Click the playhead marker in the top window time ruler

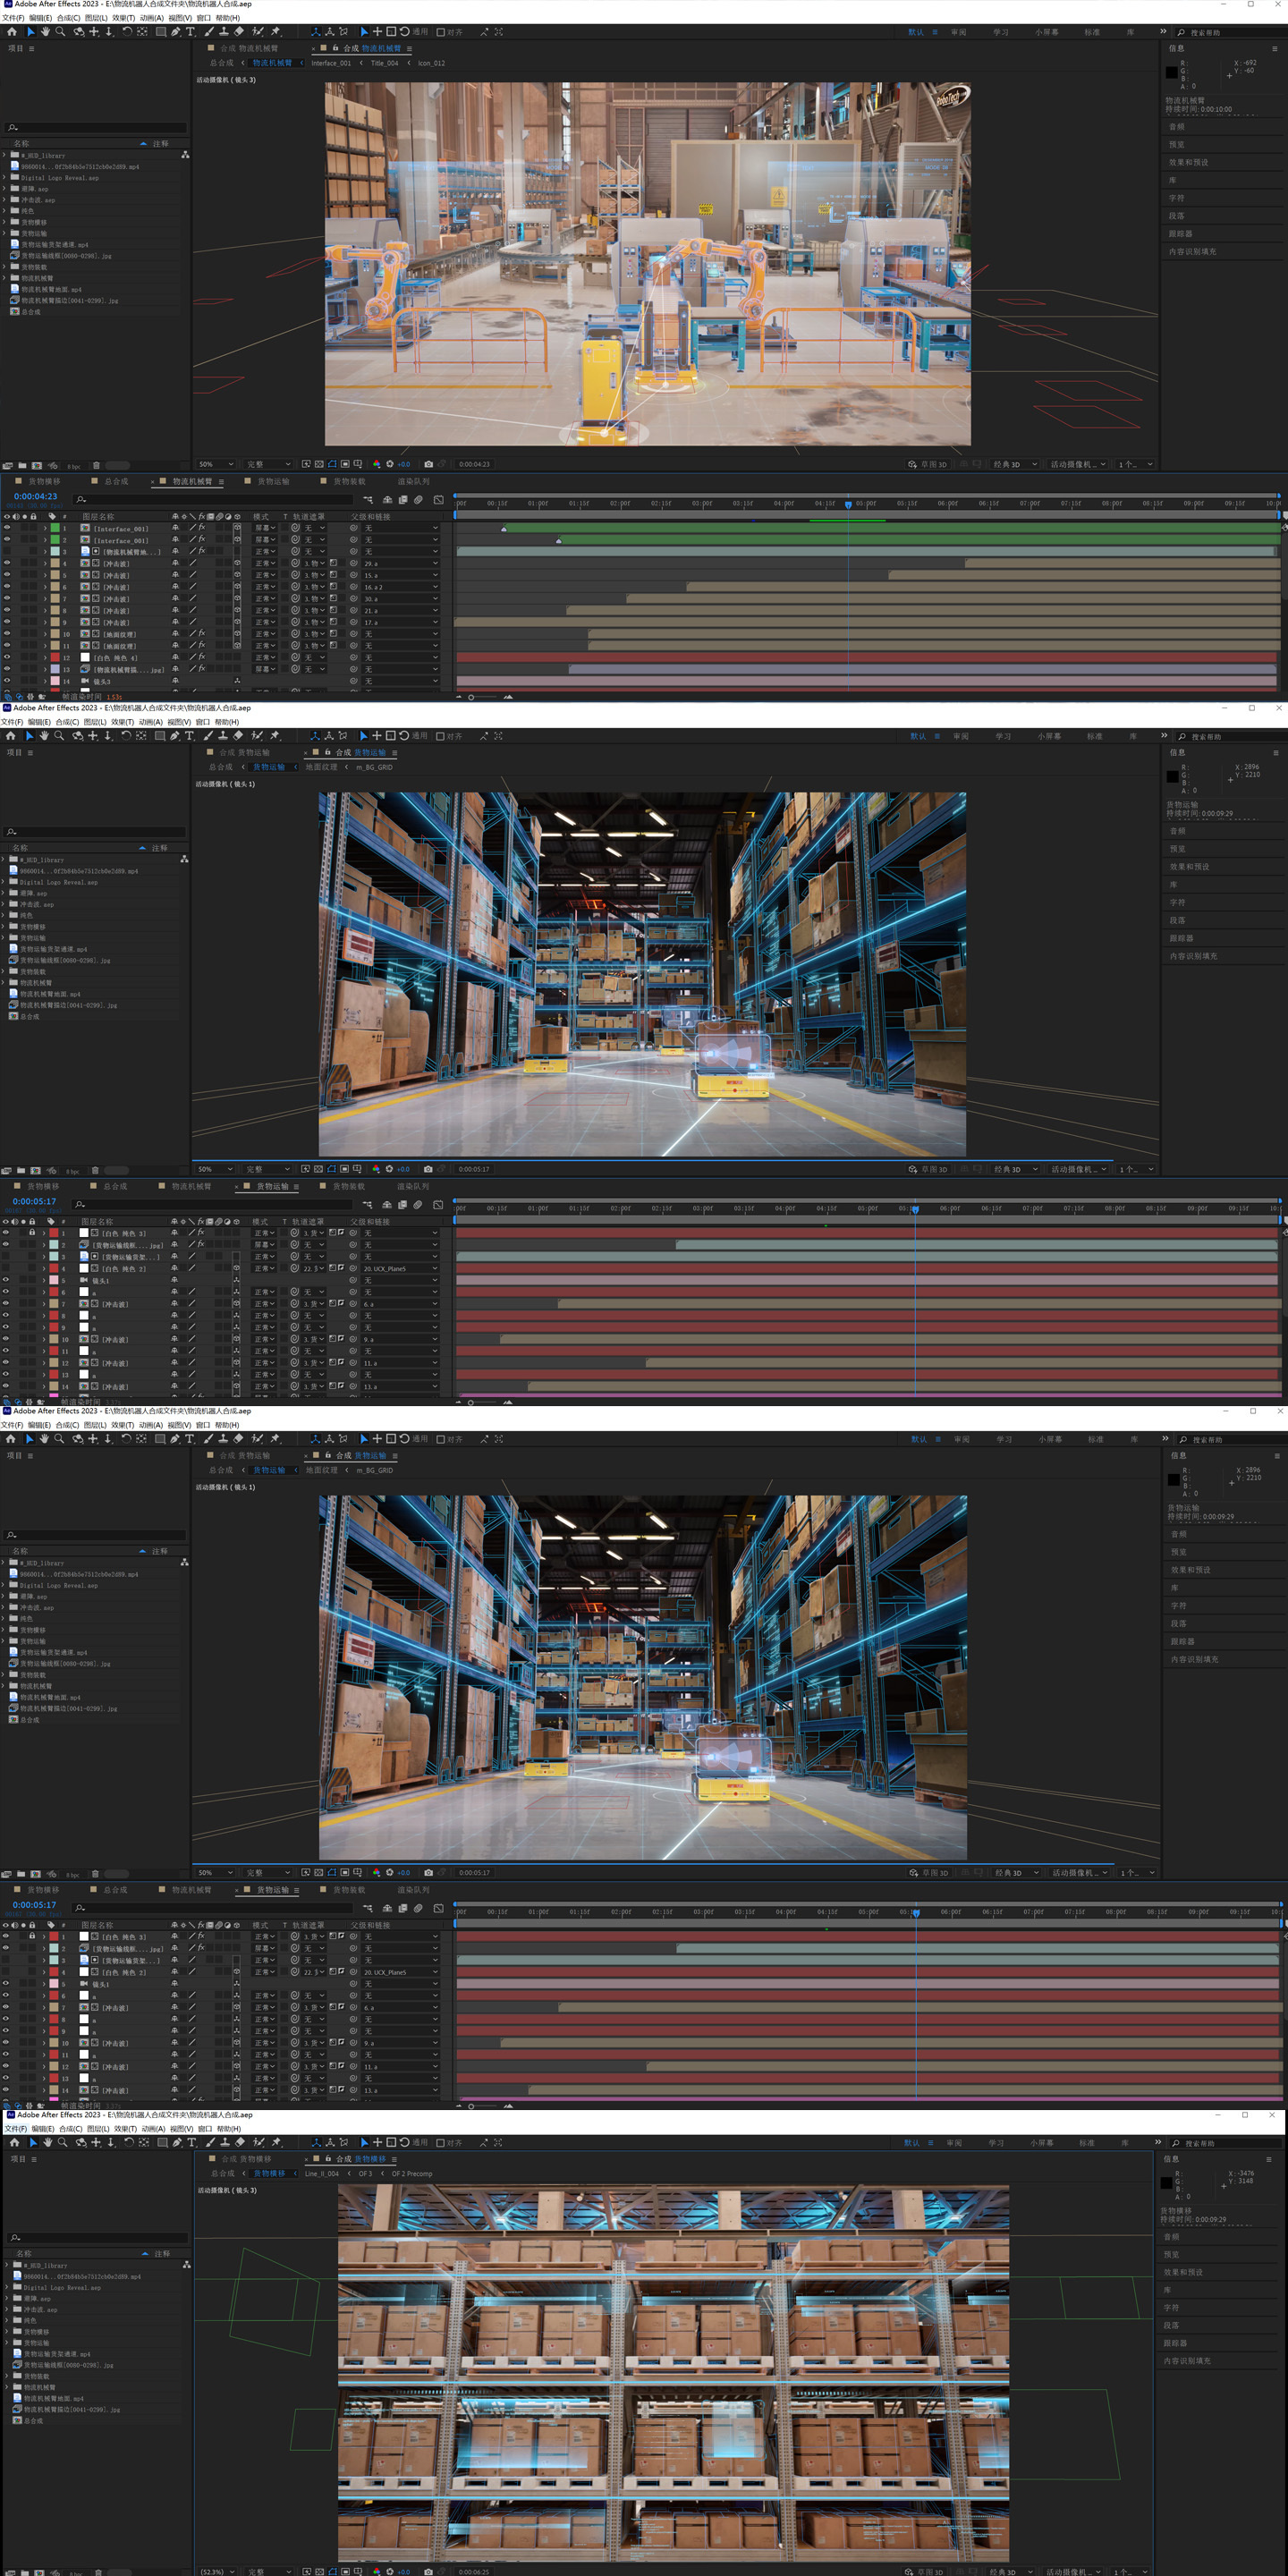(848, 504)
